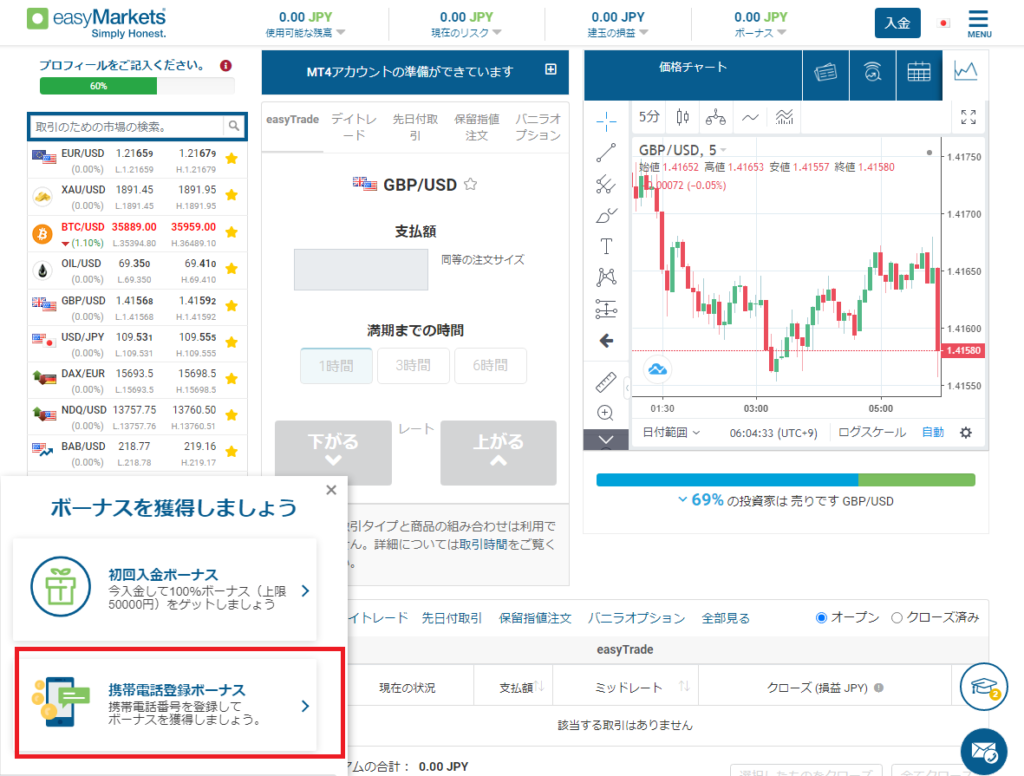The width and height of the screenshot is (1024, 776).
Task: Open the compare symbols scale icon
Action: [x=716, y=117]
